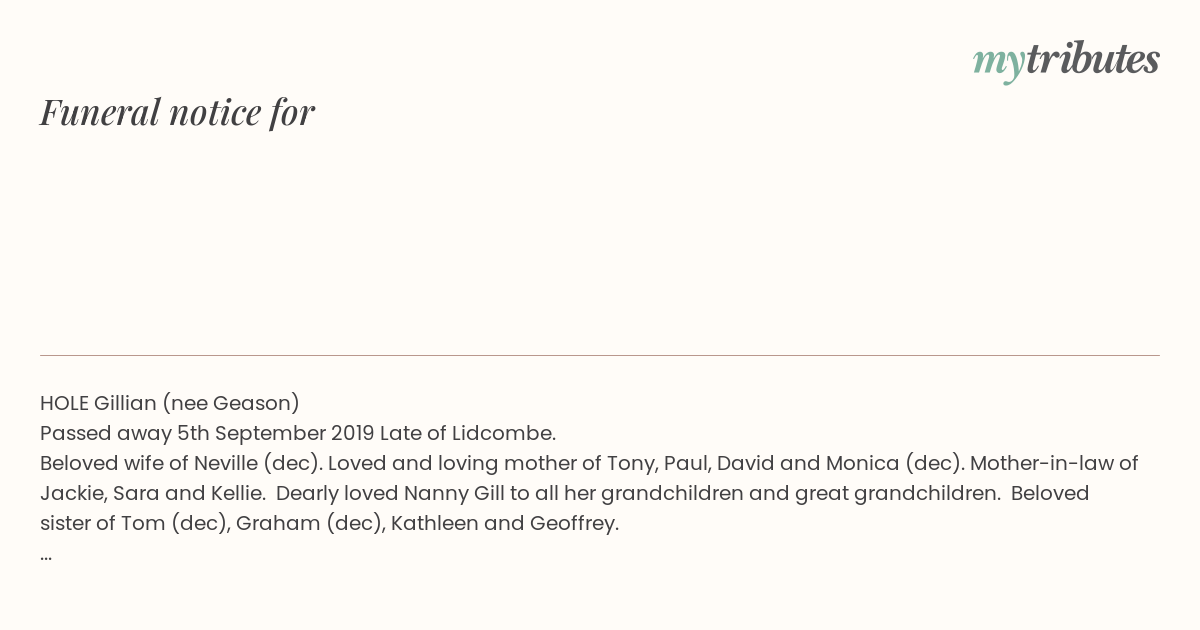Click the names "Kathleen and Geoffrey"
Viewport: 1200px width, 630px height.
503,524
